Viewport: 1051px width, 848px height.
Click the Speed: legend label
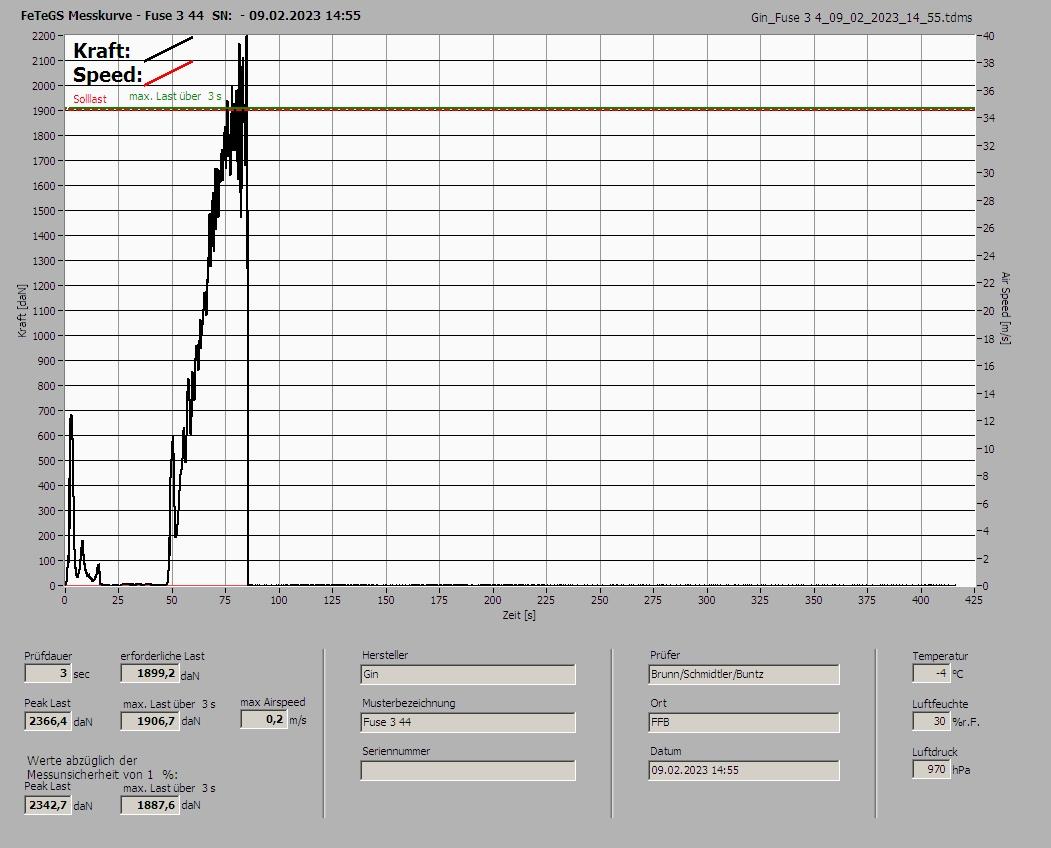(107, 74)
